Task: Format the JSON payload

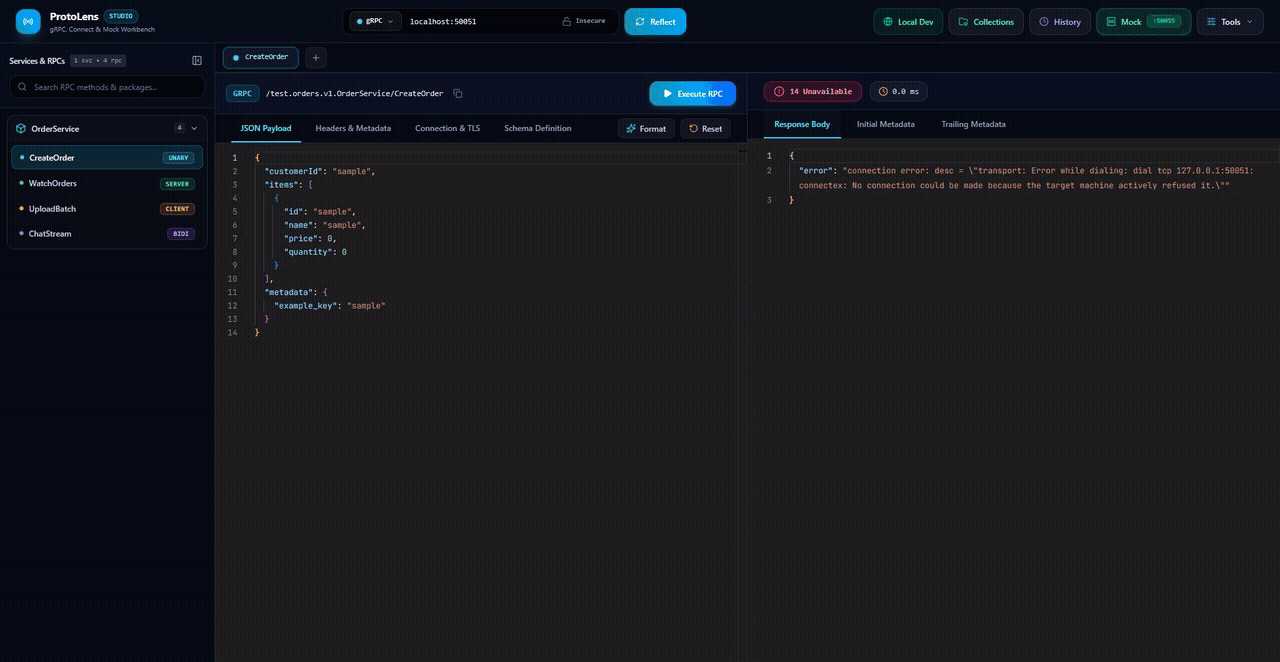Action: 646,128
